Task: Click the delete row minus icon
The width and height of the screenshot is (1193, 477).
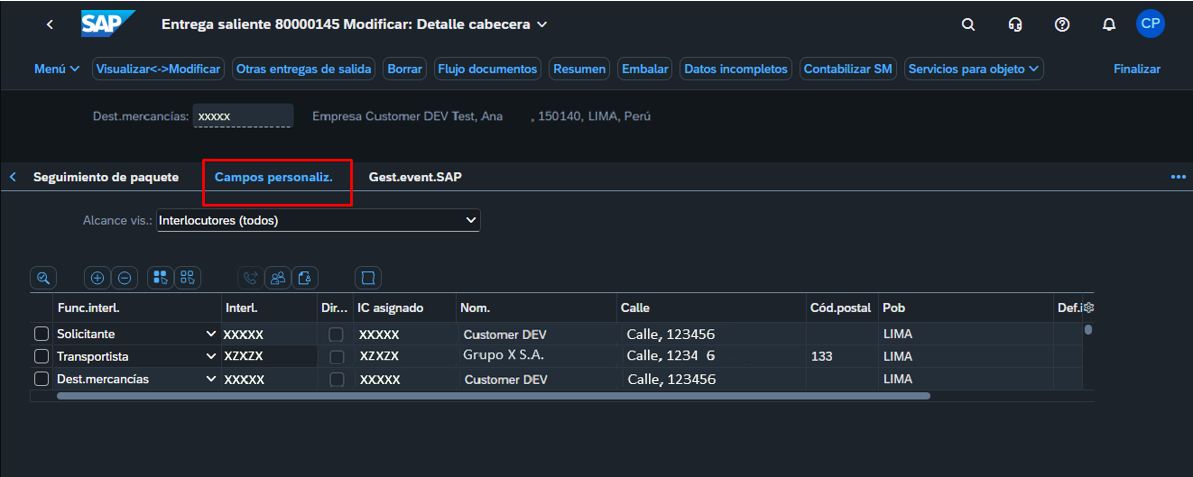Action: pyautogui.click(x=124, y=278)
